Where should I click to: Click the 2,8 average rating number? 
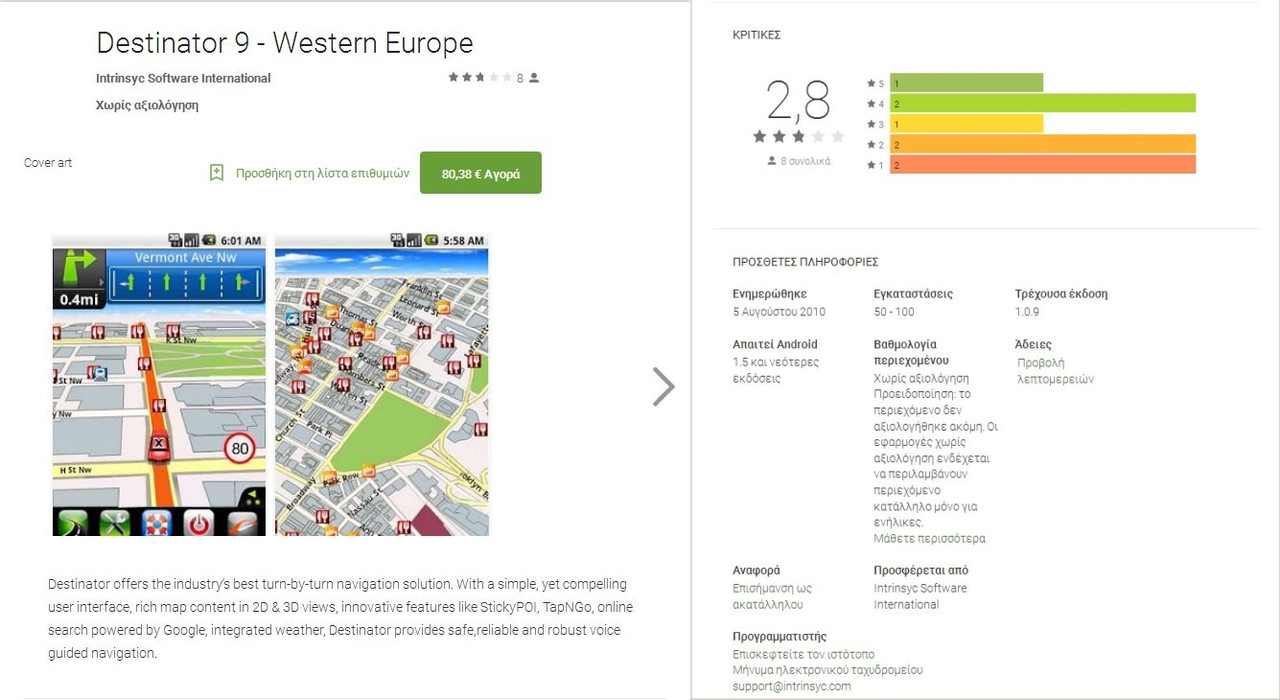[x=799, y=100]
